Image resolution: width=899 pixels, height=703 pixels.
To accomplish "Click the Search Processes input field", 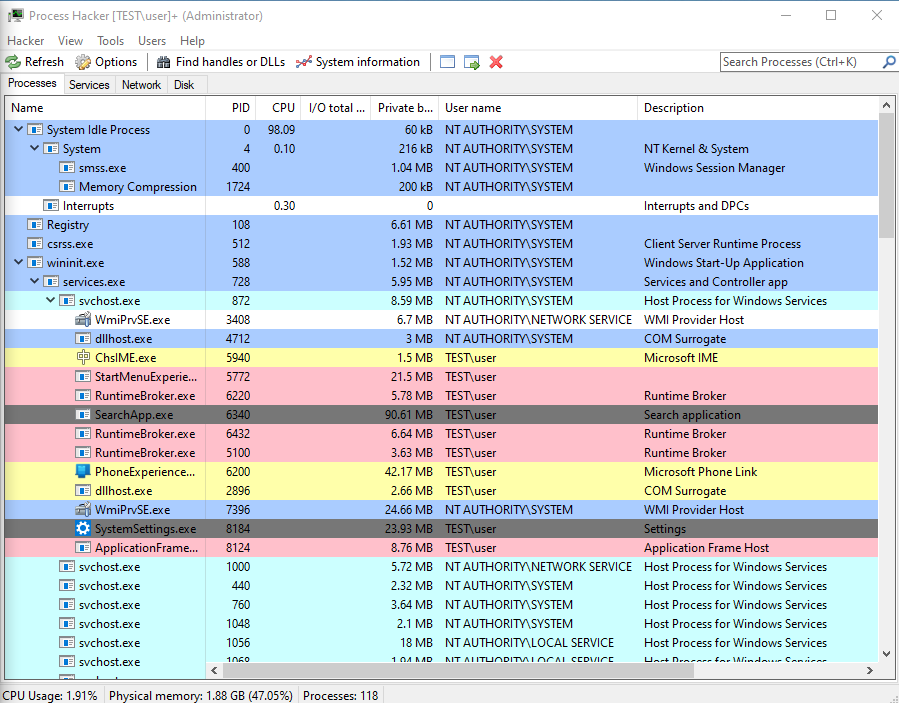I will click(800, 61).
